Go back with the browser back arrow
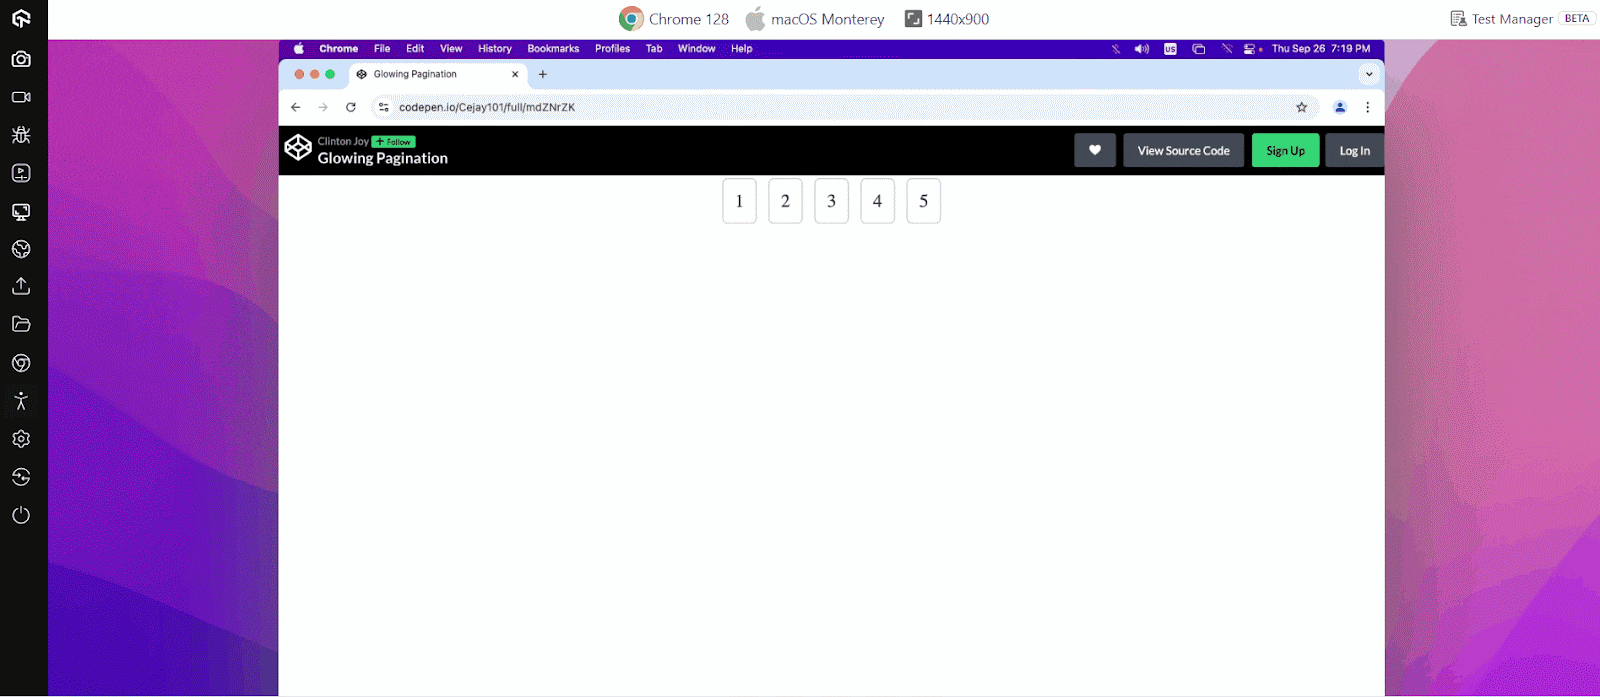Screen dimensions: 1600x697 (295, 107)
